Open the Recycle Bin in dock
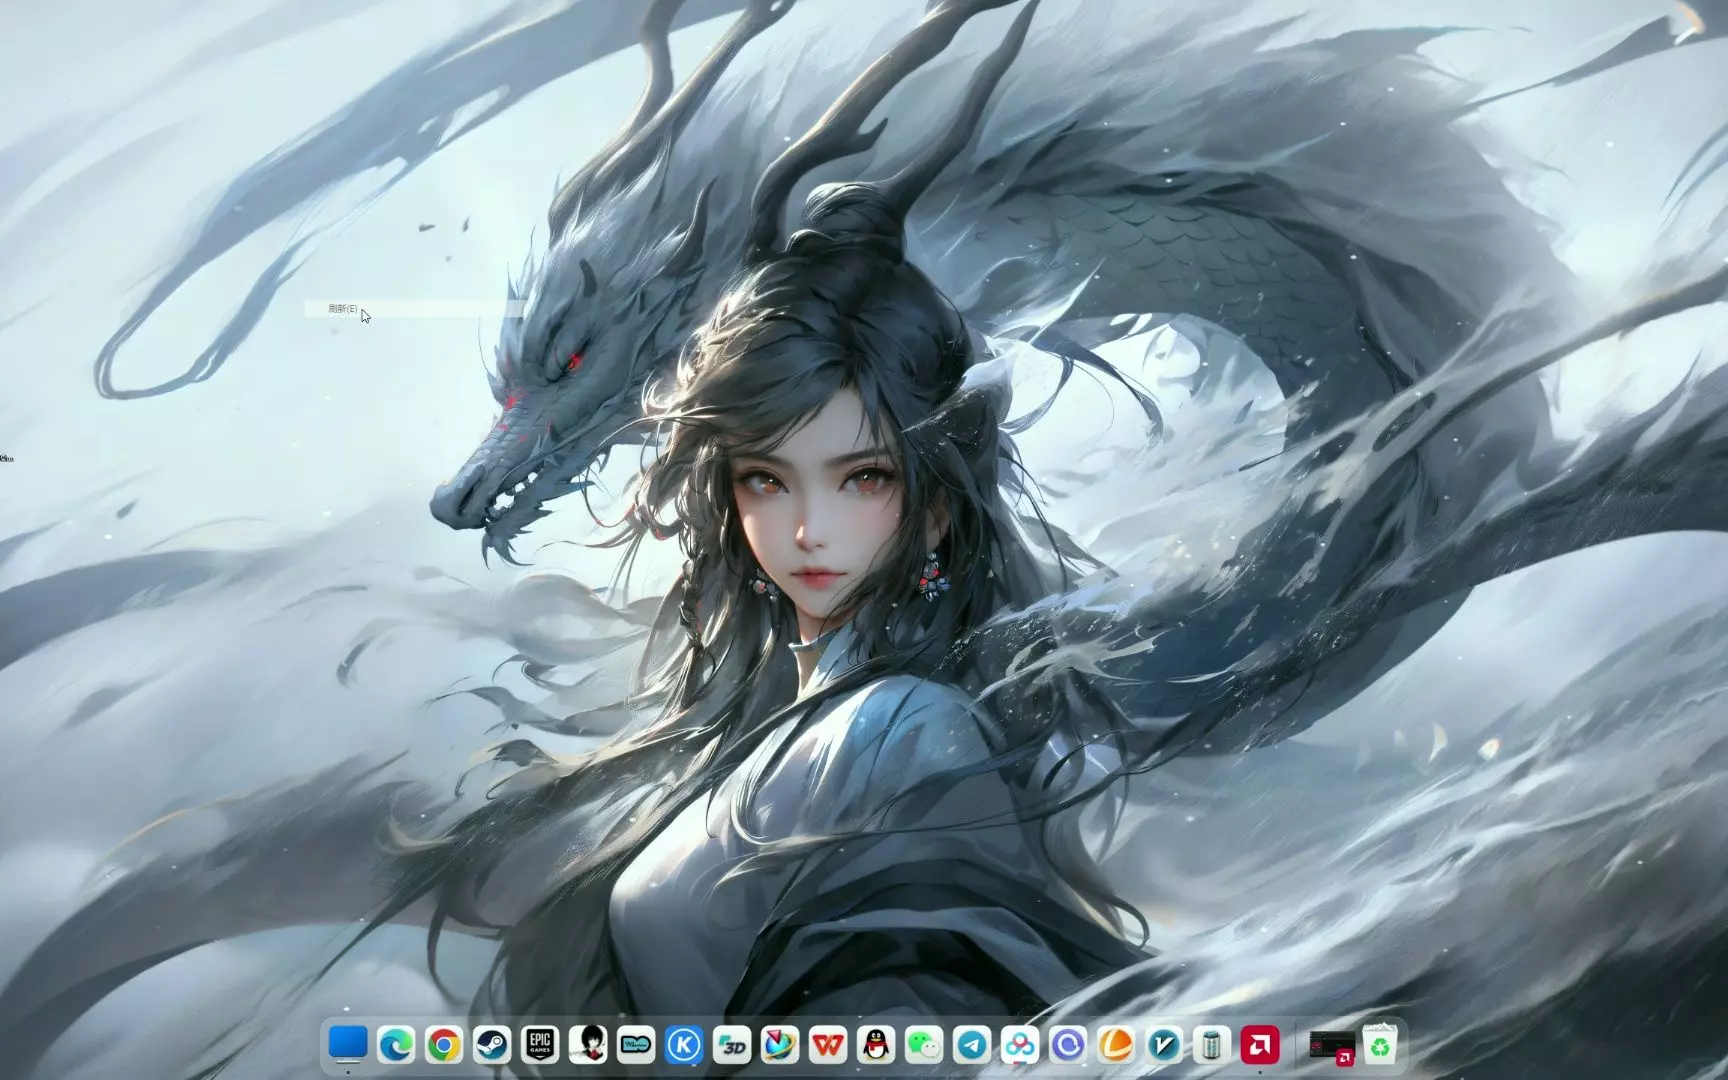 tap(1381, 1045)
